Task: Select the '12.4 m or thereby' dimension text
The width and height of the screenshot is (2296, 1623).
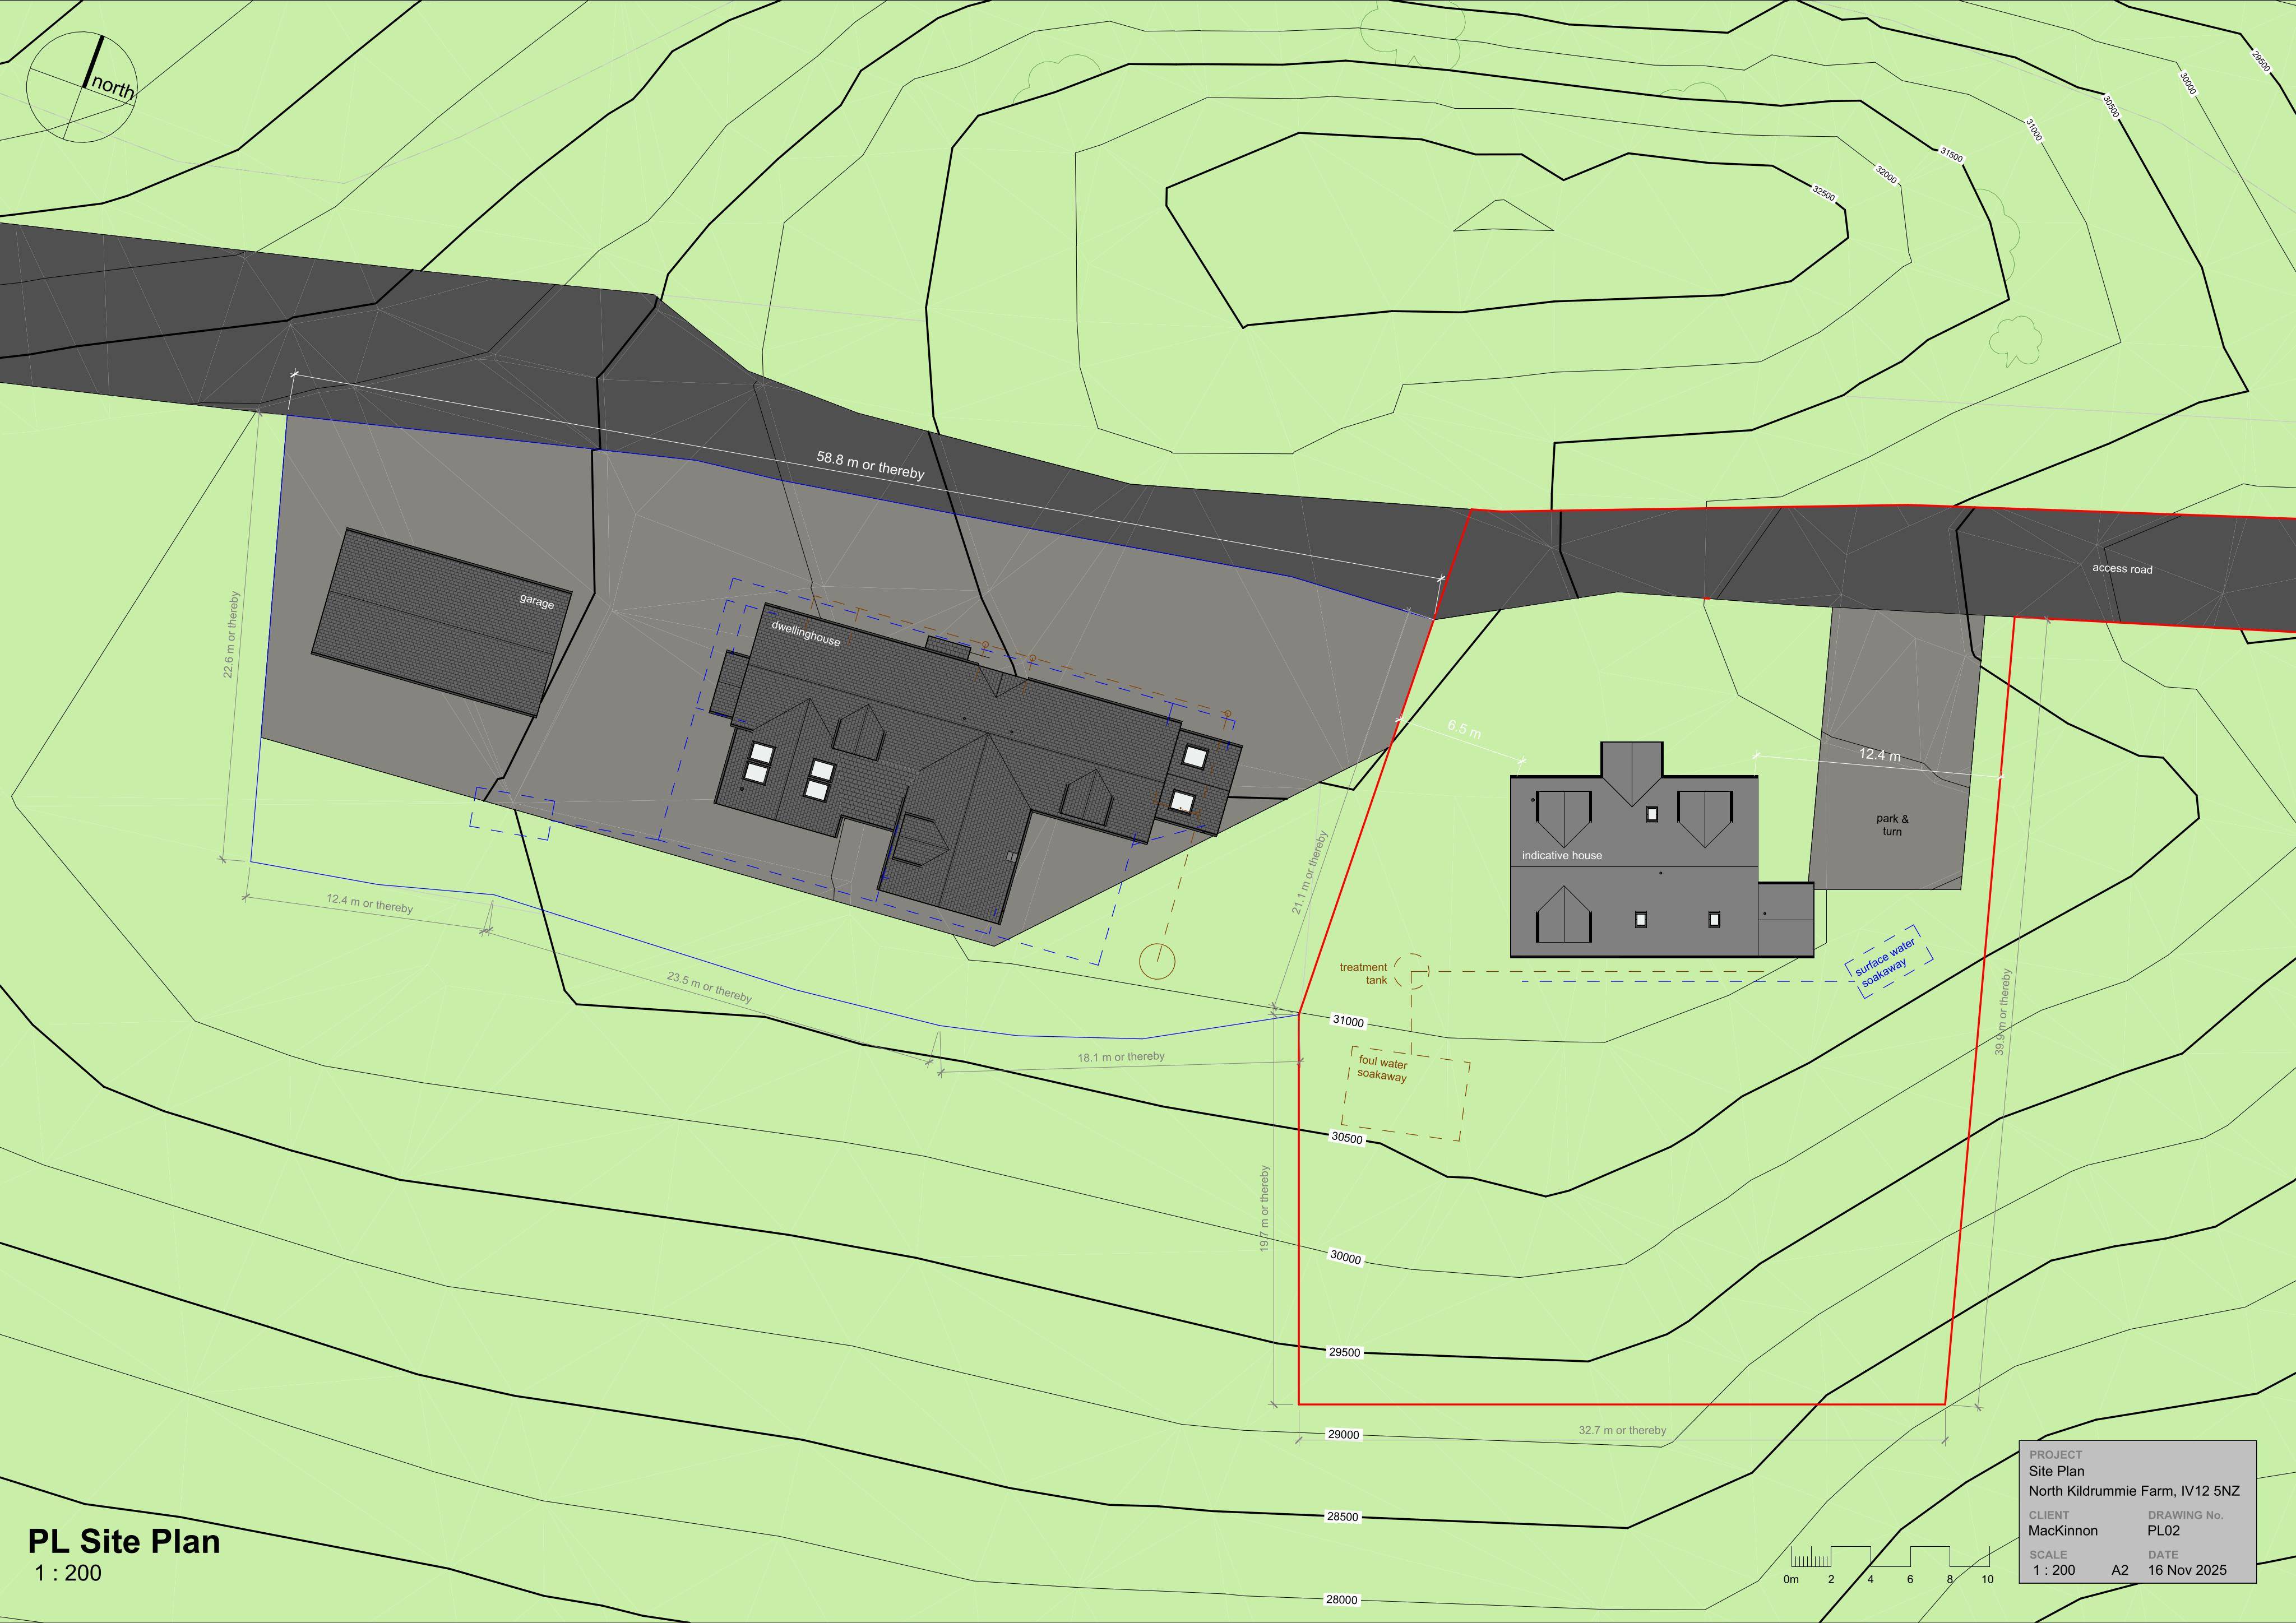Action: pyautogui.click(x=369, y=903)
